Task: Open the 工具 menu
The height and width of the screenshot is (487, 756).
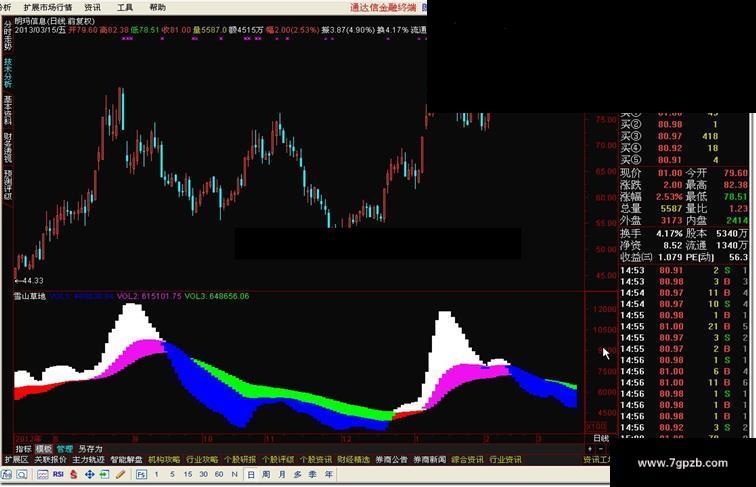Action: [125, 7]
